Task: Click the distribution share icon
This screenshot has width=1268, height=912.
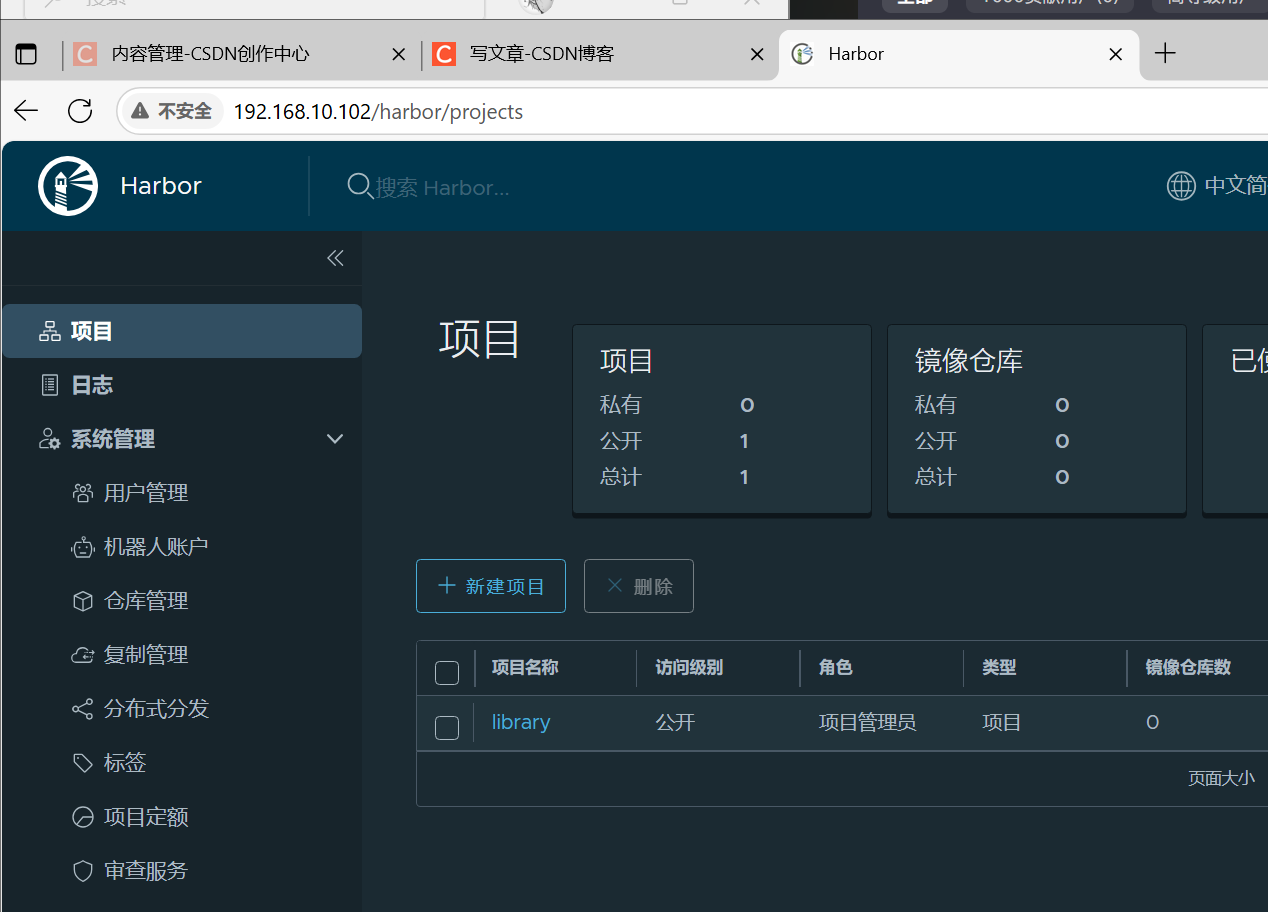Action: pyautogui.click(x=83, y=709)
